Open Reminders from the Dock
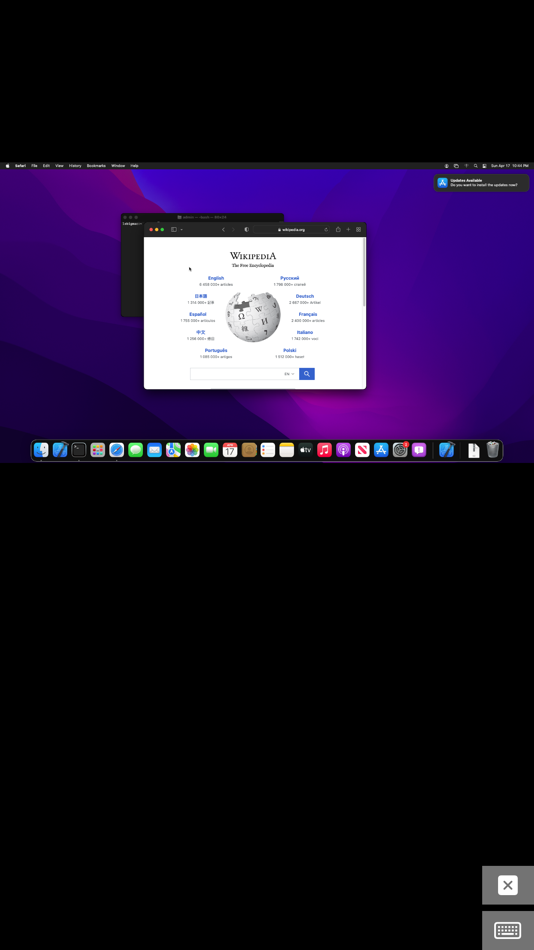Viewport: 534px width, 950px height. click(268, 450)
